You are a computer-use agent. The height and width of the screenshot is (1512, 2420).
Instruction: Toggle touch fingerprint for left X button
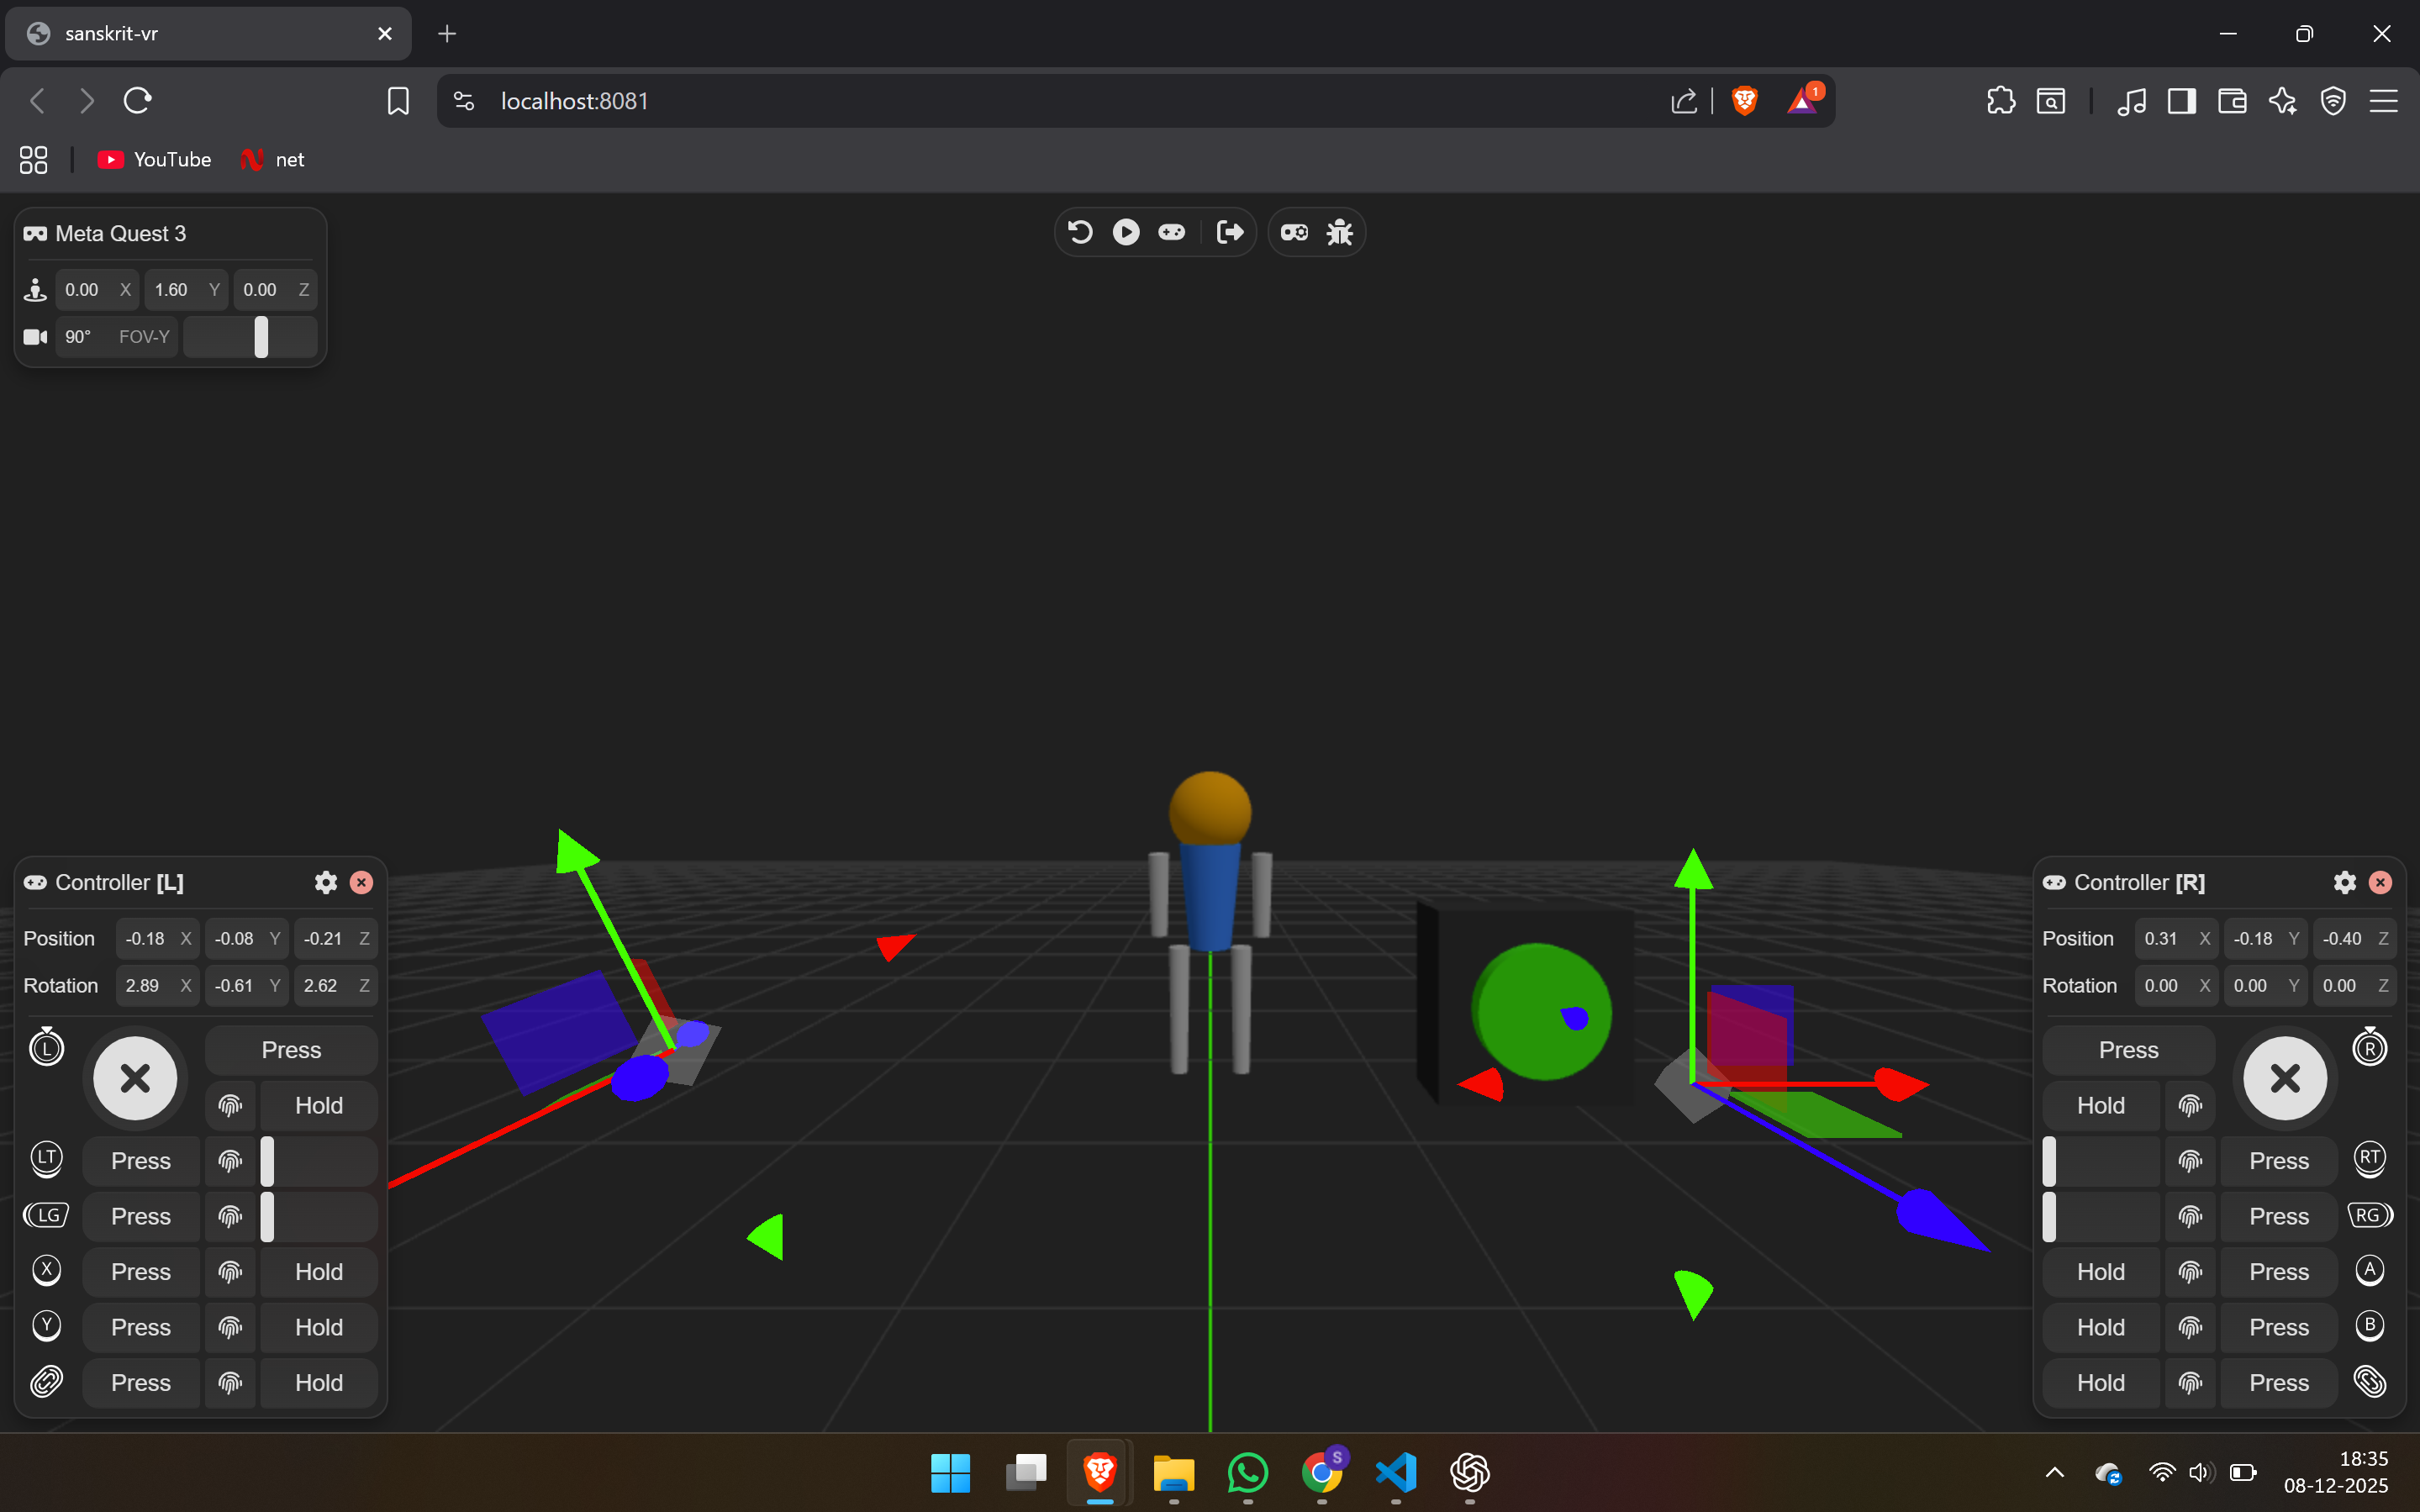(230, 1272)
